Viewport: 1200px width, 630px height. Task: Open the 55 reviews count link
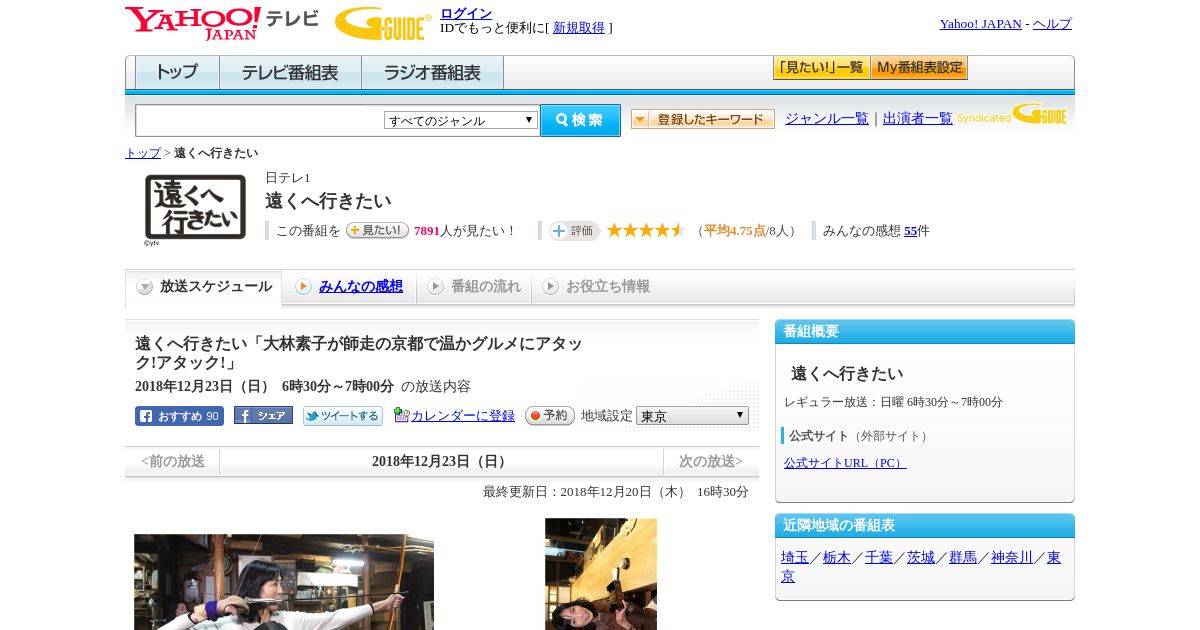910,231
